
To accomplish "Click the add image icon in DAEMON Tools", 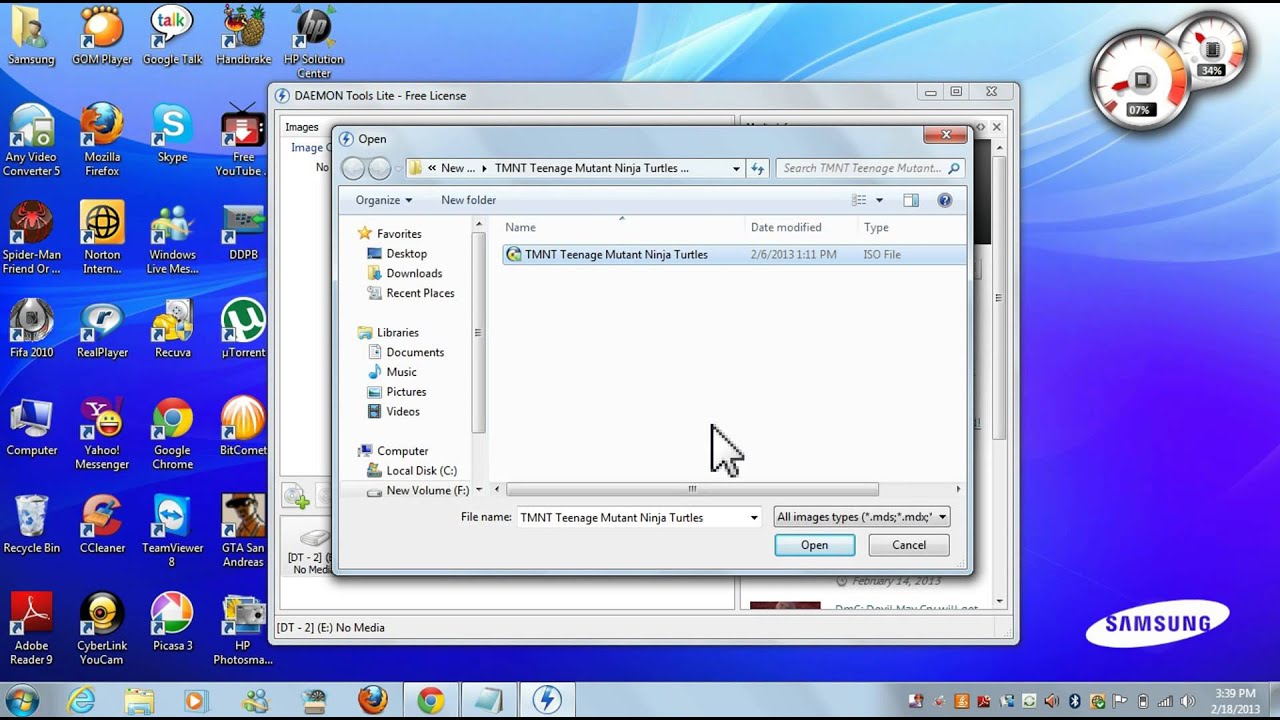I will 295,495.
